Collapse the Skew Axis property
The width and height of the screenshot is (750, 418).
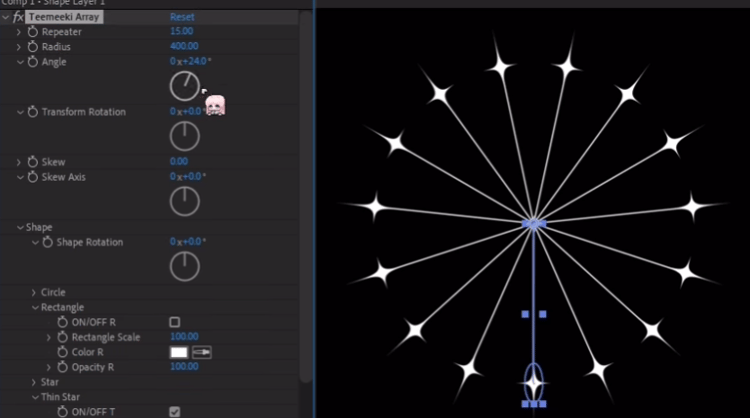[20, 177]
